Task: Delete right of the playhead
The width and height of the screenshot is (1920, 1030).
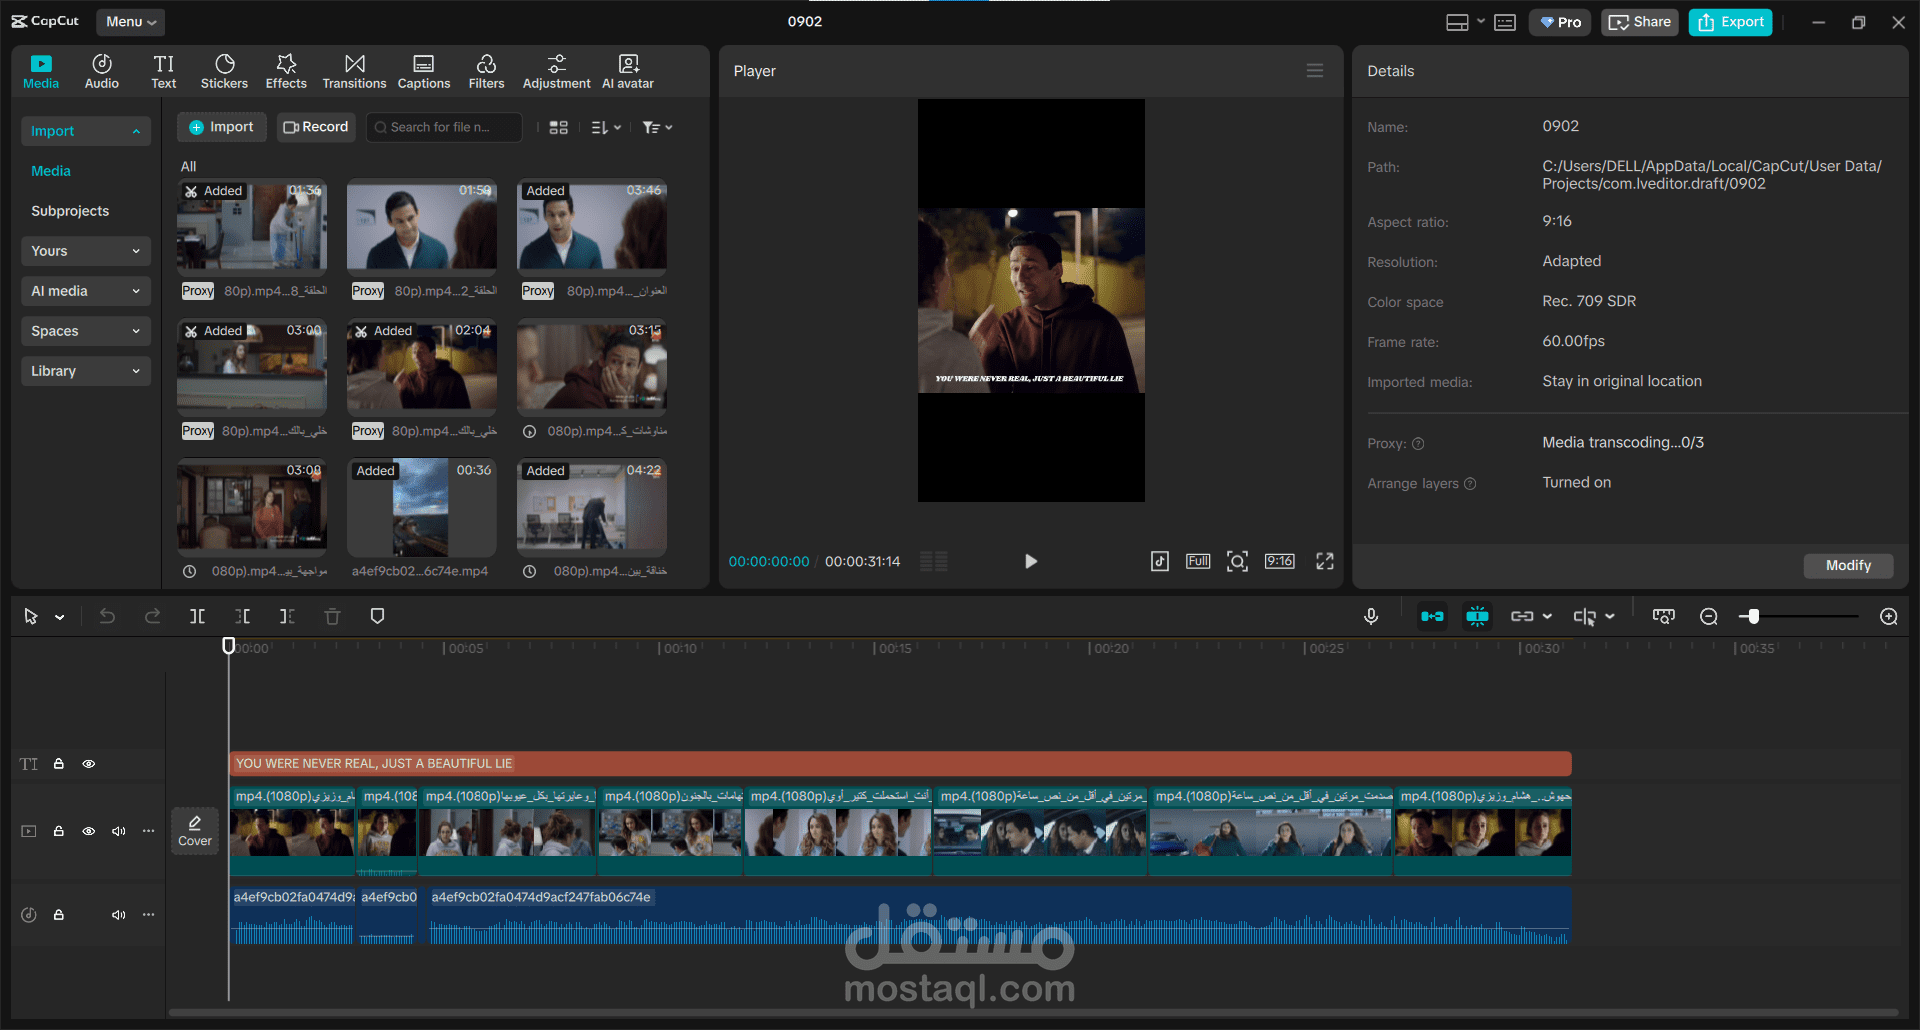Action: [x=287, y=617]
